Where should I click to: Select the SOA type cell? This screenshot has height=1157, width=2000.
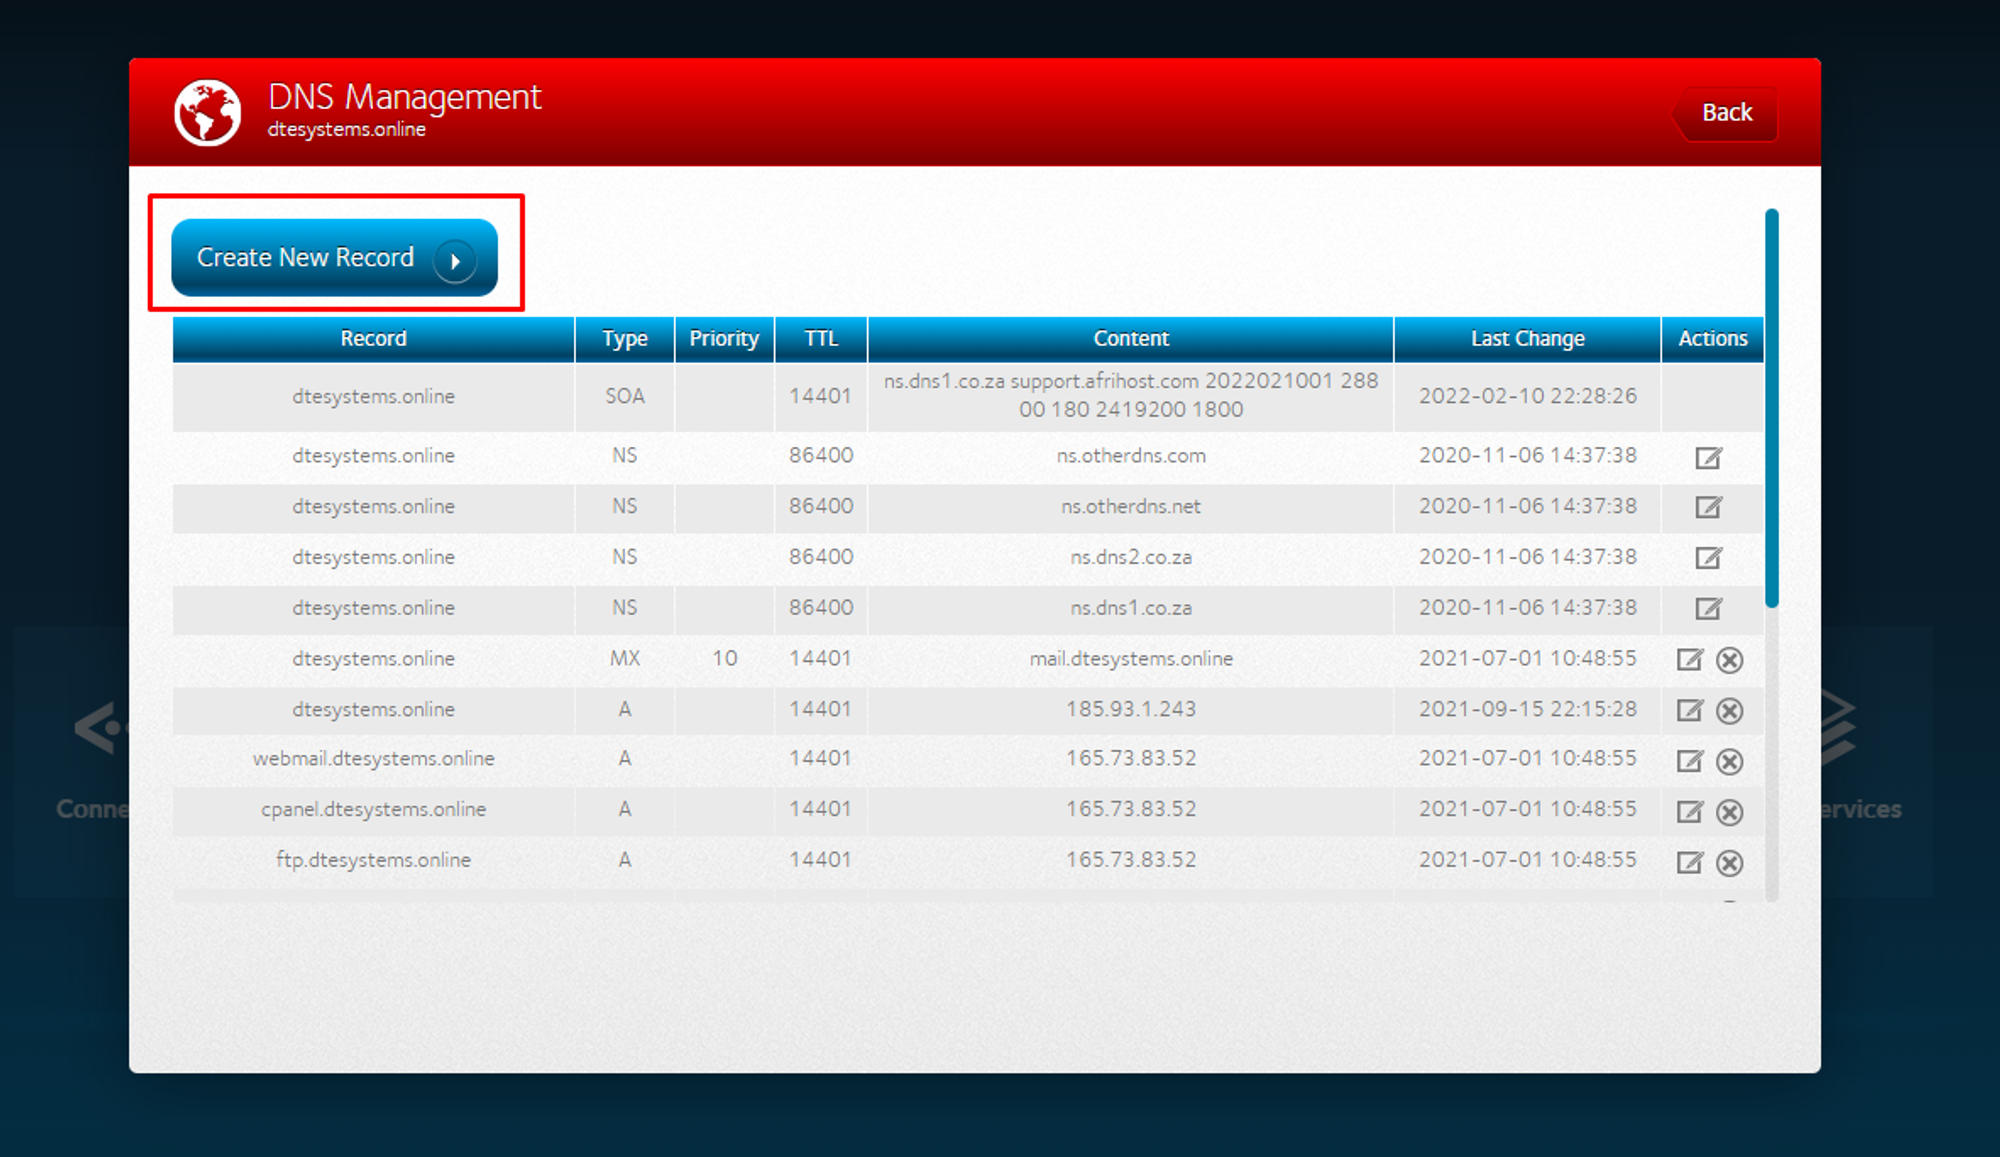point(625,396)
